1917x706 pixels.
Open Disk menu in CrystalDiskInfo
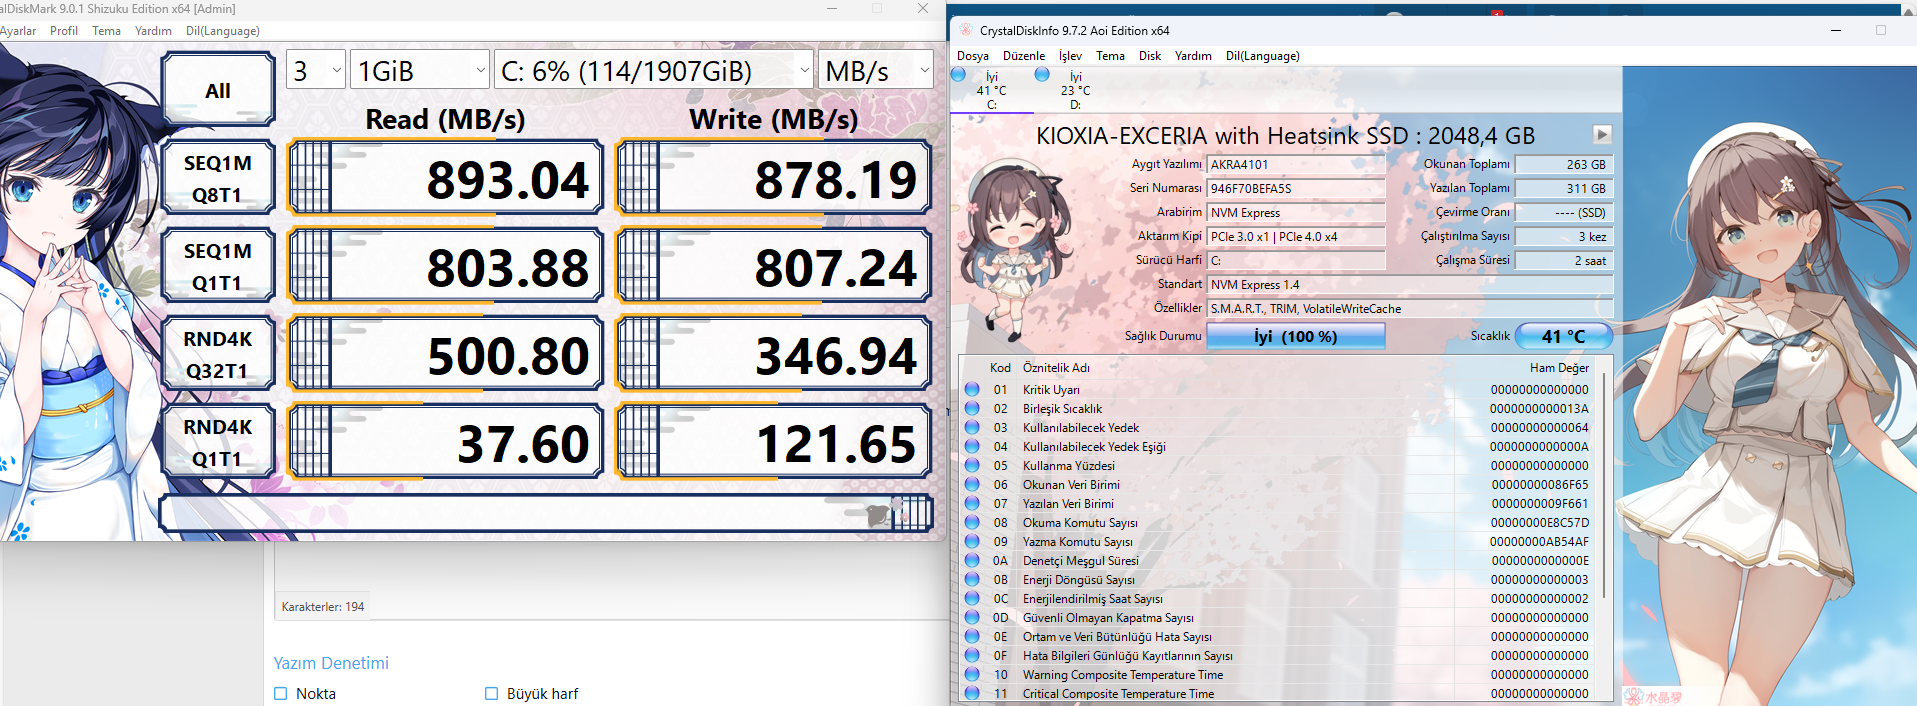1150,56
